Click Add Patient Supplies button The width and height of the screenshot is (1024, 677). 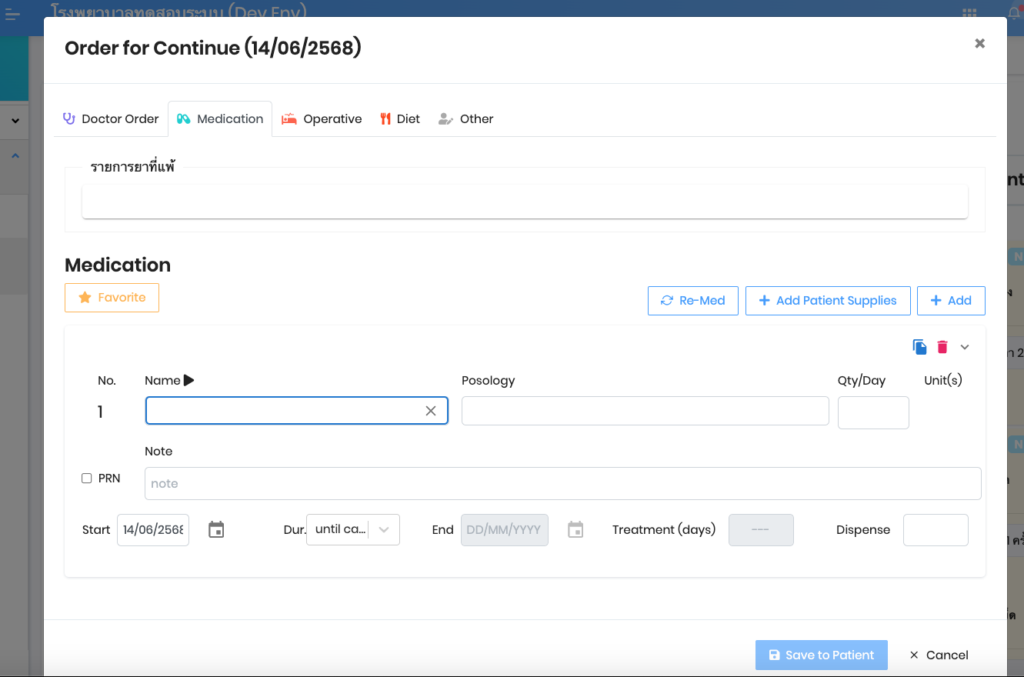click(827, 301)
